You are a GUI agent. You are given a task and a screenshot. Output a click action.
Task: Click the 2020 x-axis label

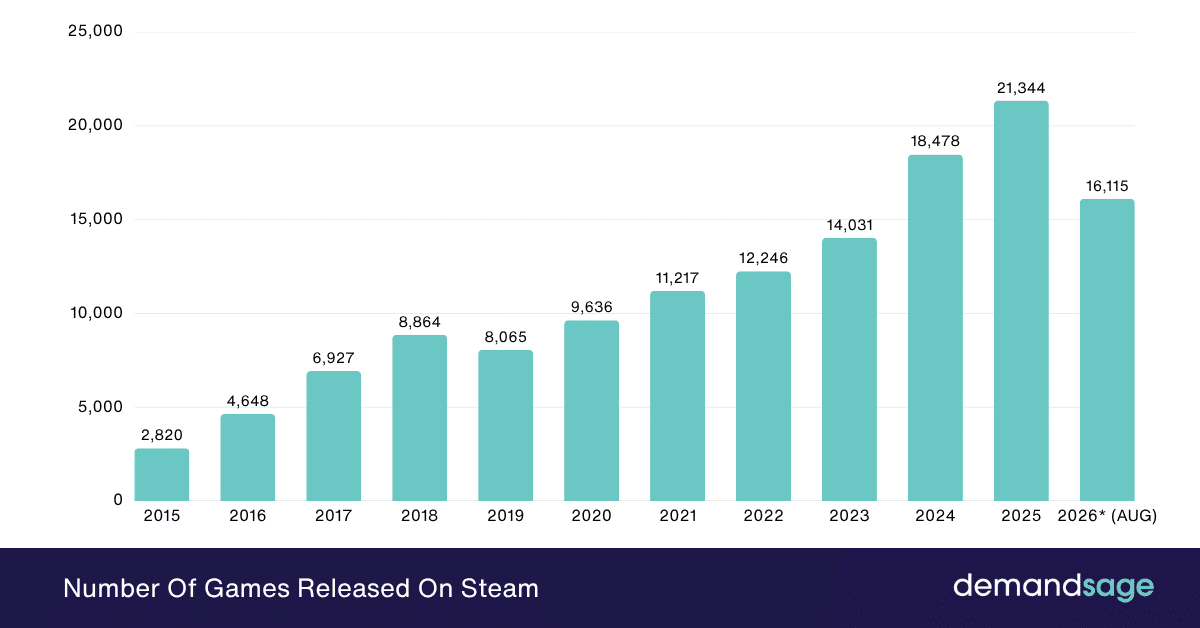point(591,517)
